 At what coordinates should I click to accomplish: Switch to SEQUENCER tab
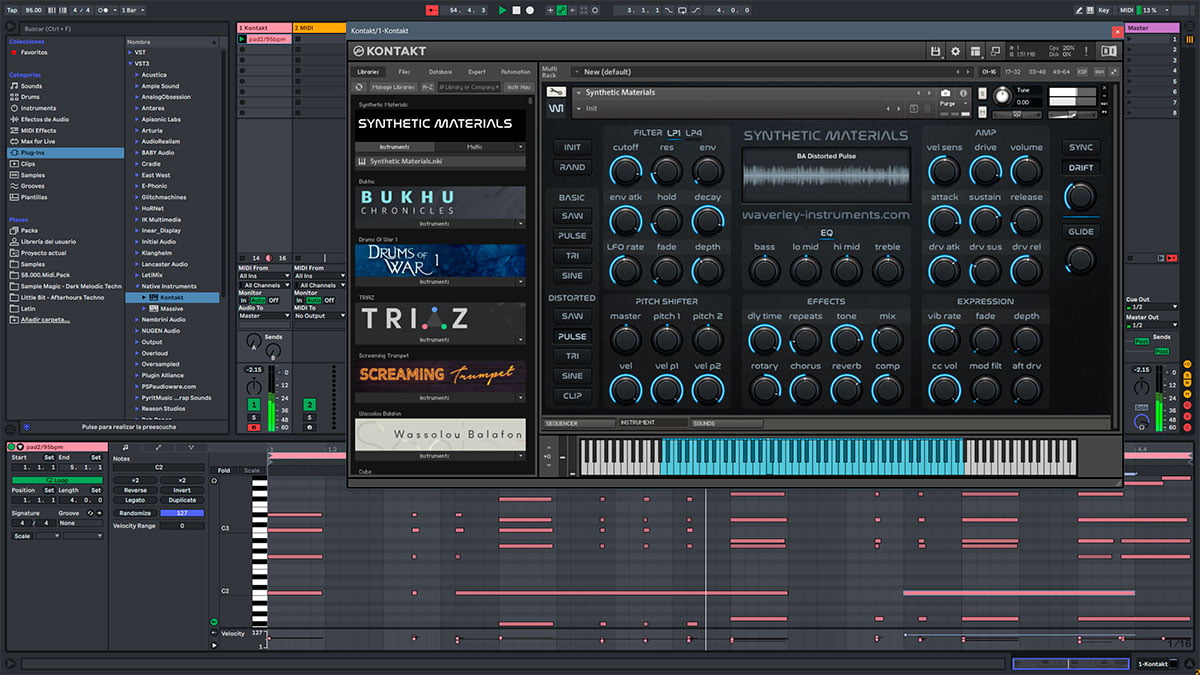click(580, 424)
